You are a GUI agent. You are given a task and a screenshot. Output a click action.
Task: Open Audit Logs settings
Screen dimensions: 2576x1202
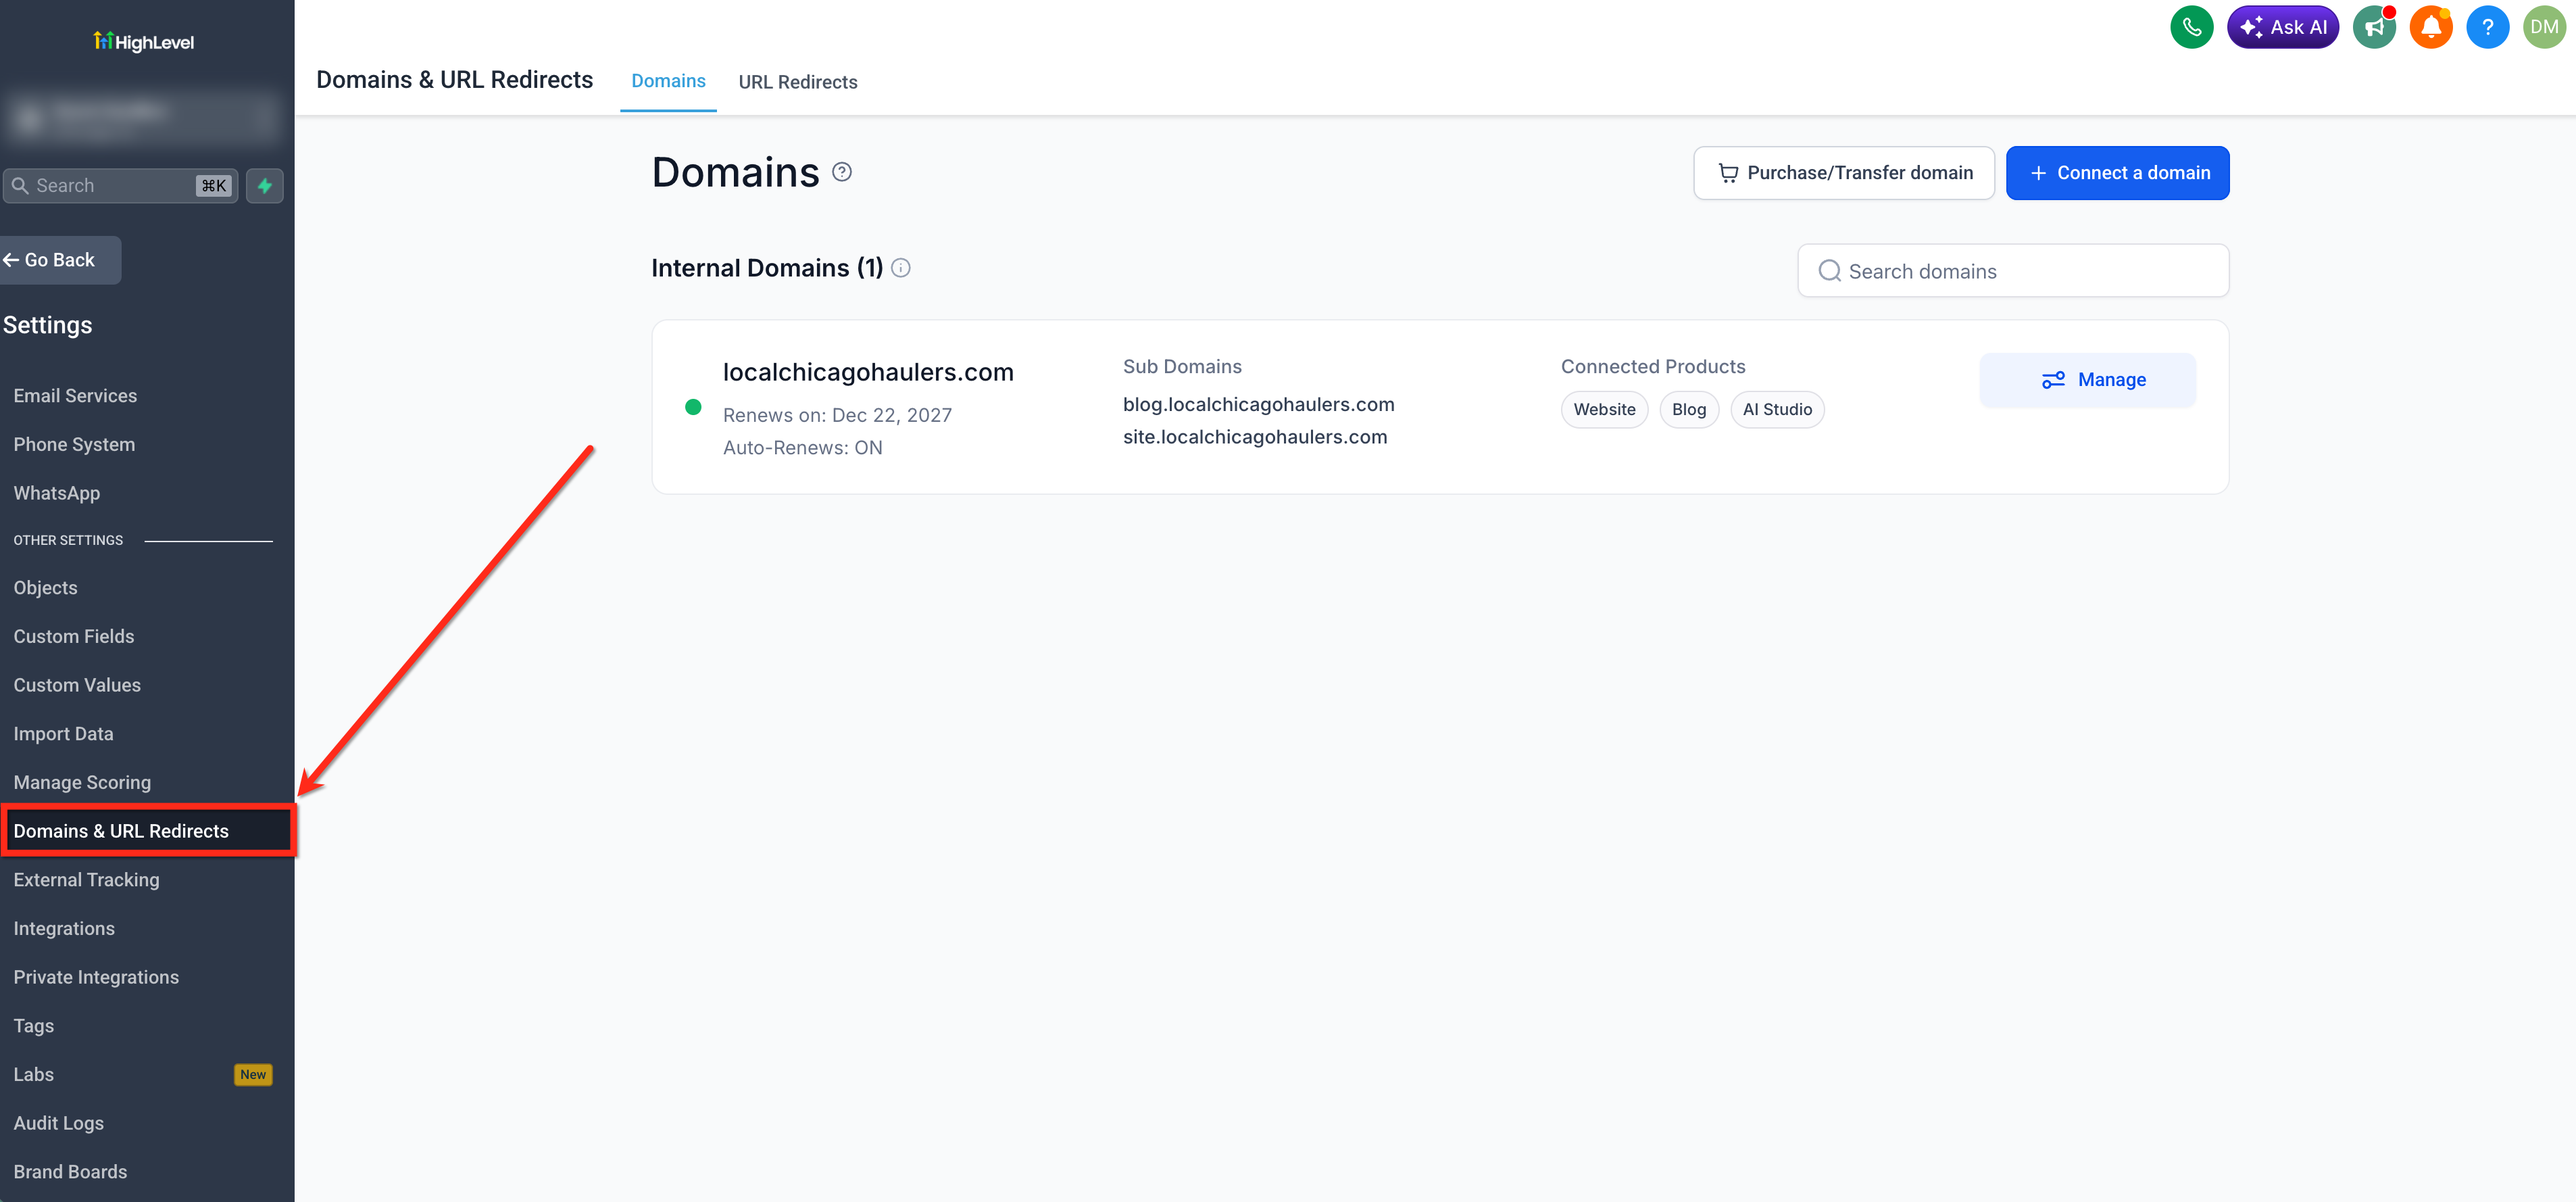59,1123
